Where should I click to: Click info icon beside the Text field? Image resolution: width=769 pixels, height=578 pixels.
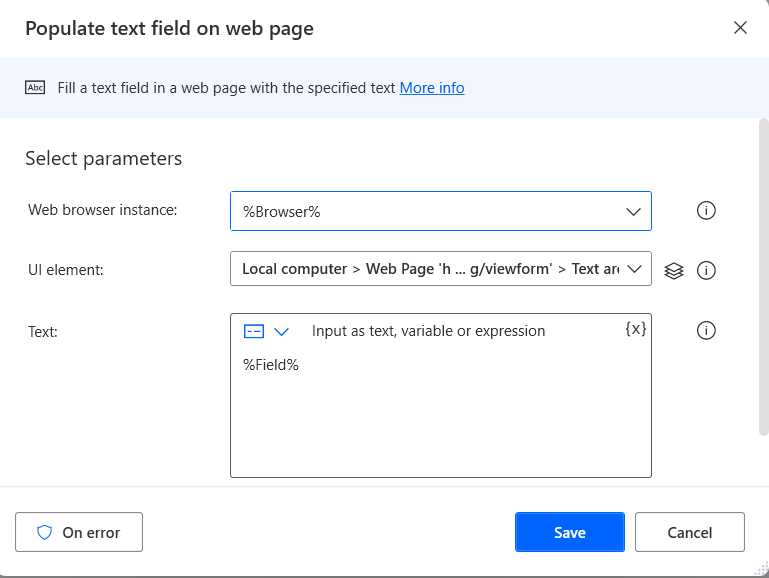coord(706,330)
